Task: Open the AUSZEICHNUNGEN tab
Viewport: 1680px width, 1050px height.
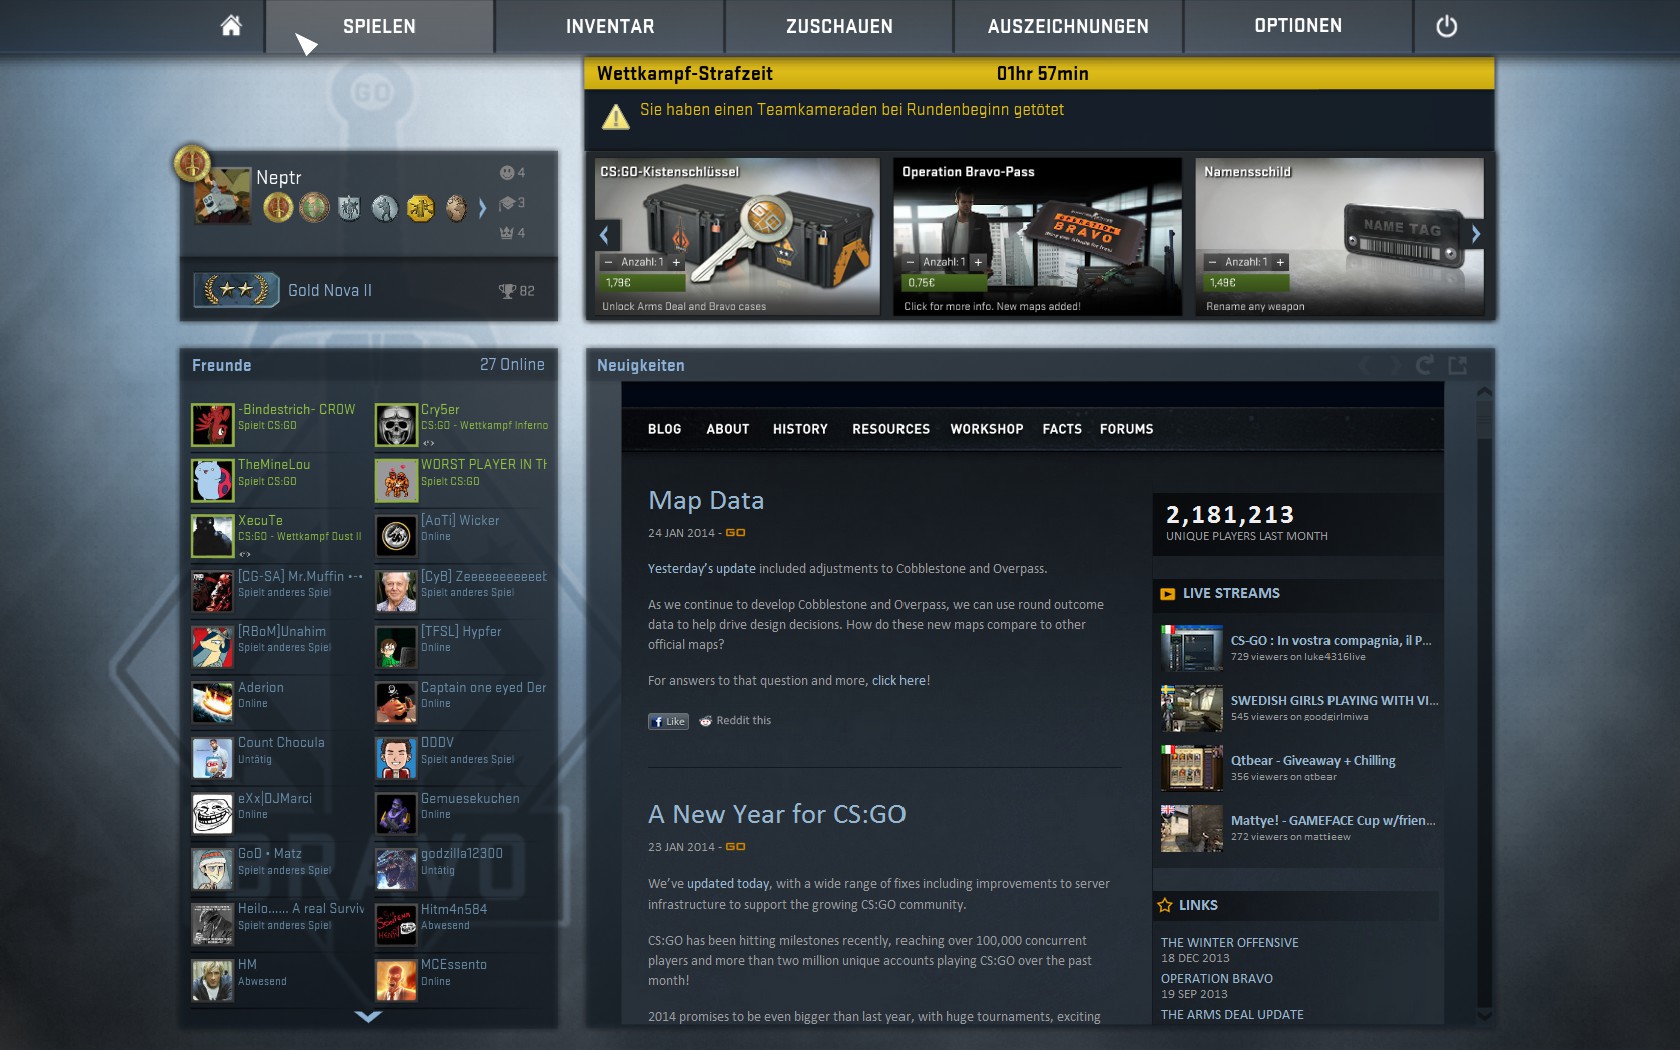Action: (x=1068, y=26)
